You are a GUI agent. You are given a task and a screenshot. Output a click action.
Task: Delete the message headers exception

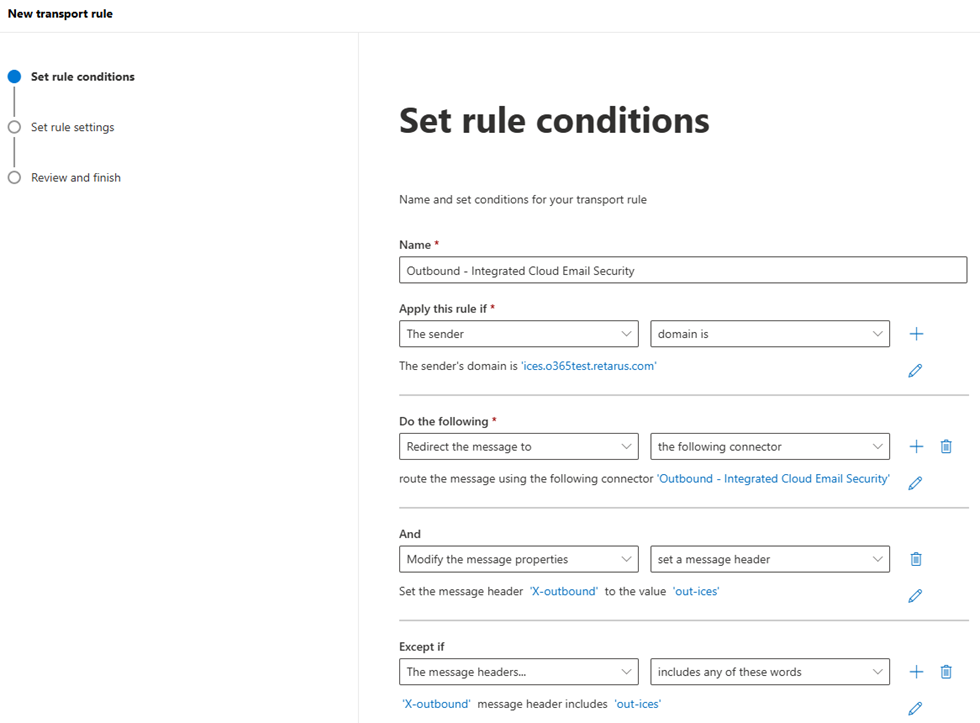946,672
